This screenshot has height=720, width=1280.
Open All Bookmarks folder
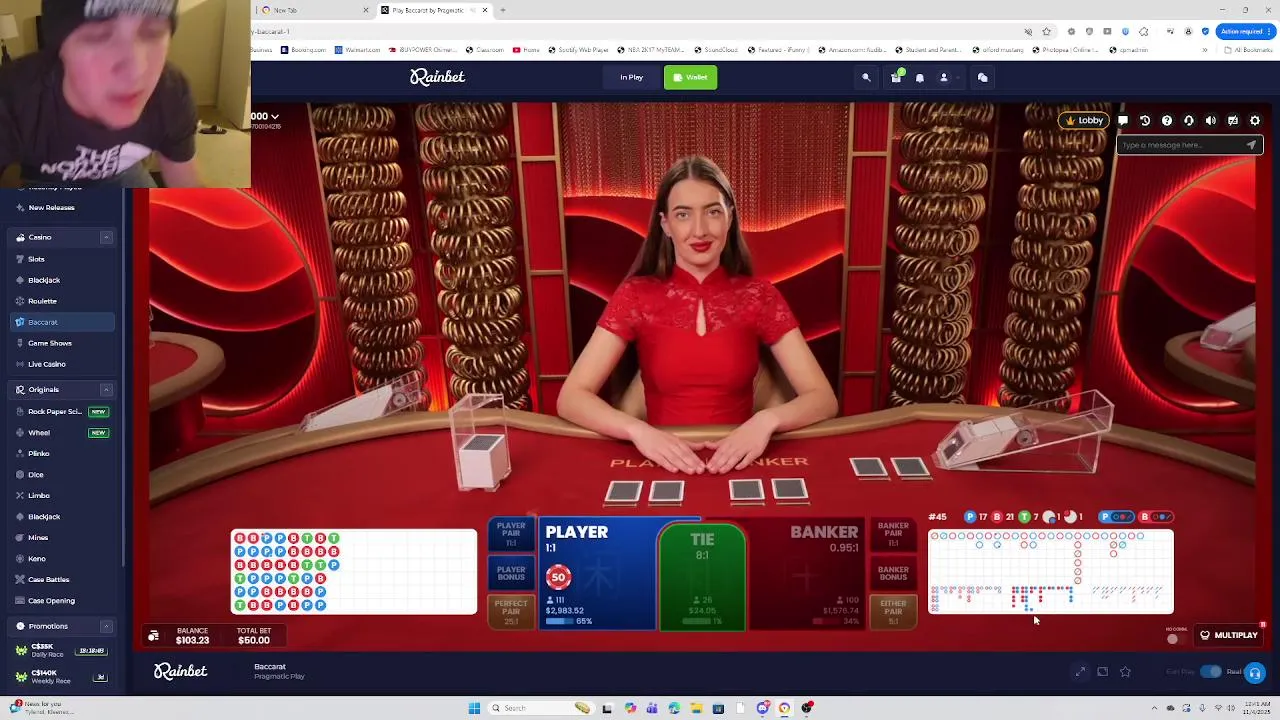click(x=1251, y=50)
